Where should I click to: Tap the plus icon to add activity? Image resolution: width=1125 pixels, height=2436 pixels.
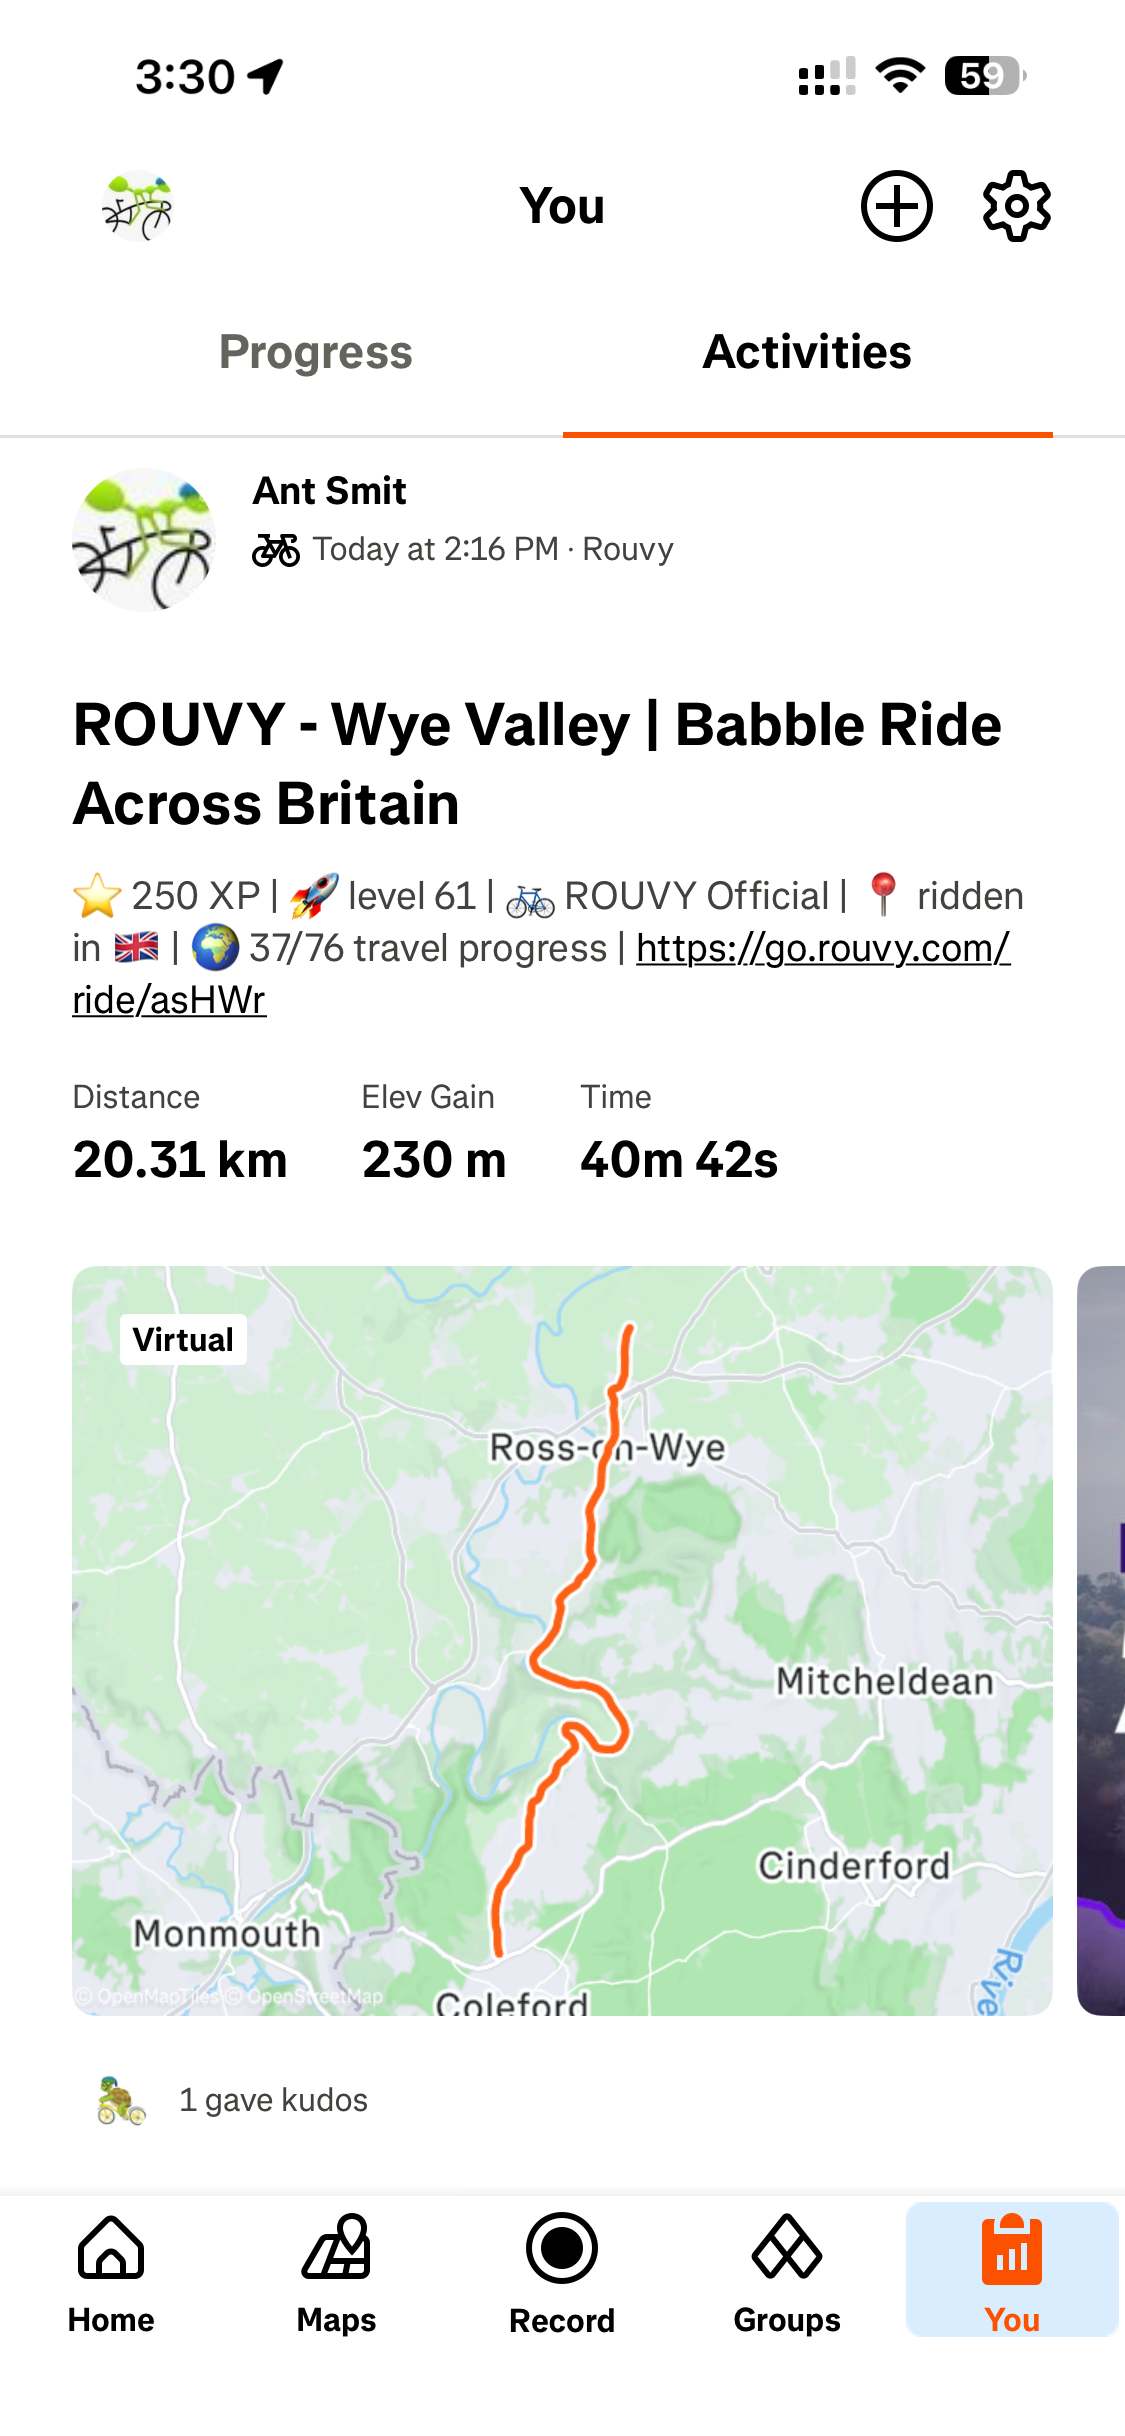point(896,207)
